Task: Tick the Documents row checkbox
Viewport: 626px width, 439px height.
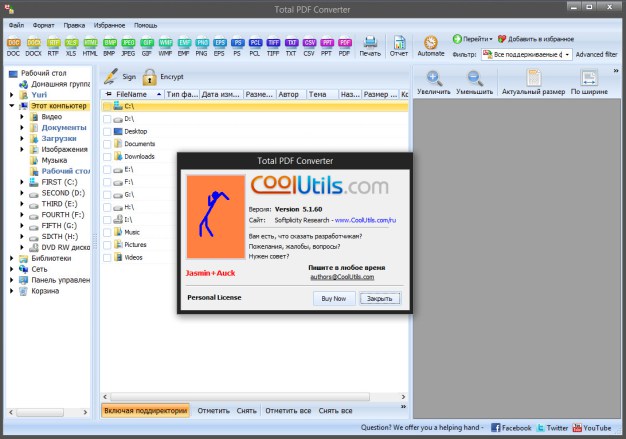Action: 107,144
